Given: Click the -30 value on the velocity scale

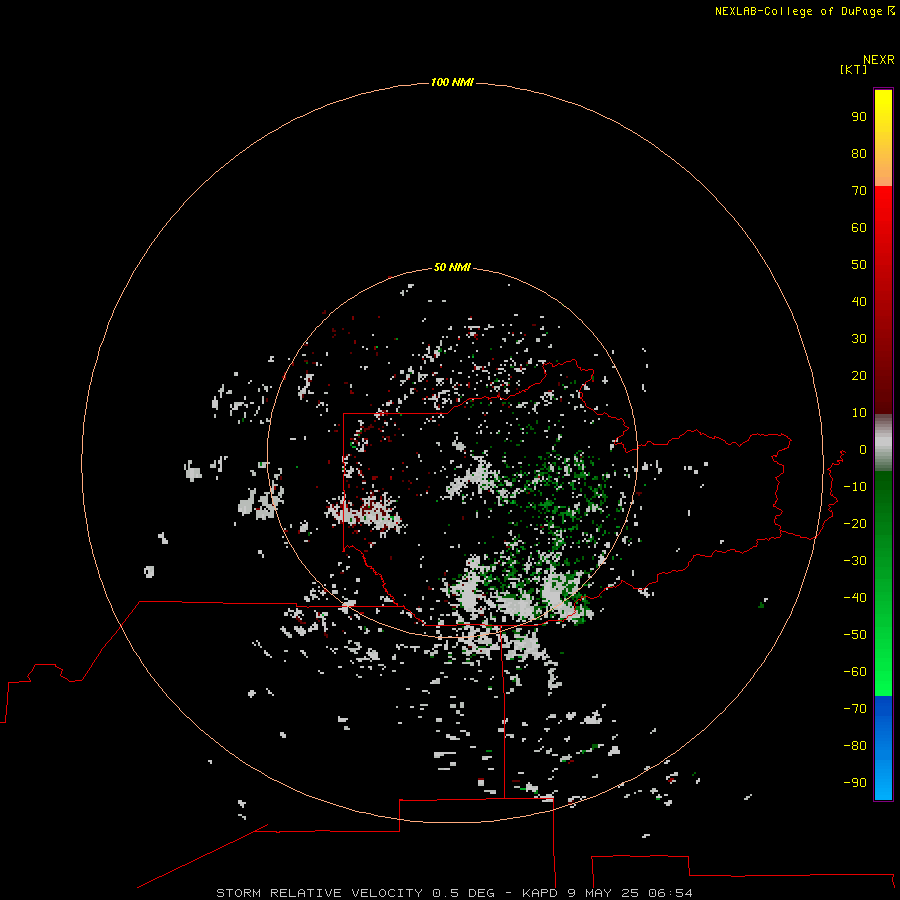Looking at the screenshot, I should click(x=855, y=561).
